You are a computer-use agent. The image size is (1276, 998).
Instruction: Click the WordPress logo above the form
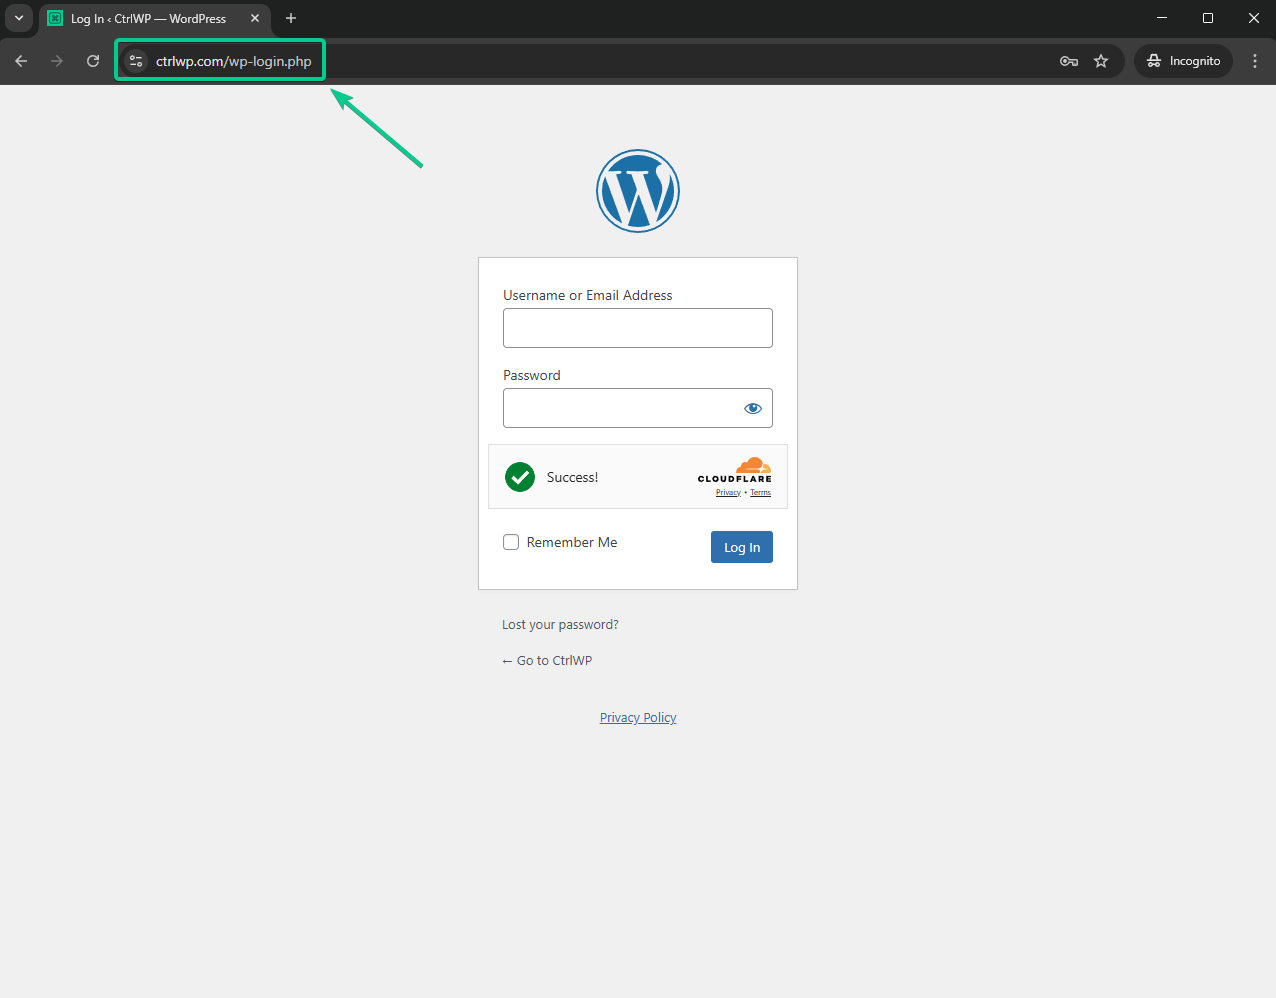[638, 191]
